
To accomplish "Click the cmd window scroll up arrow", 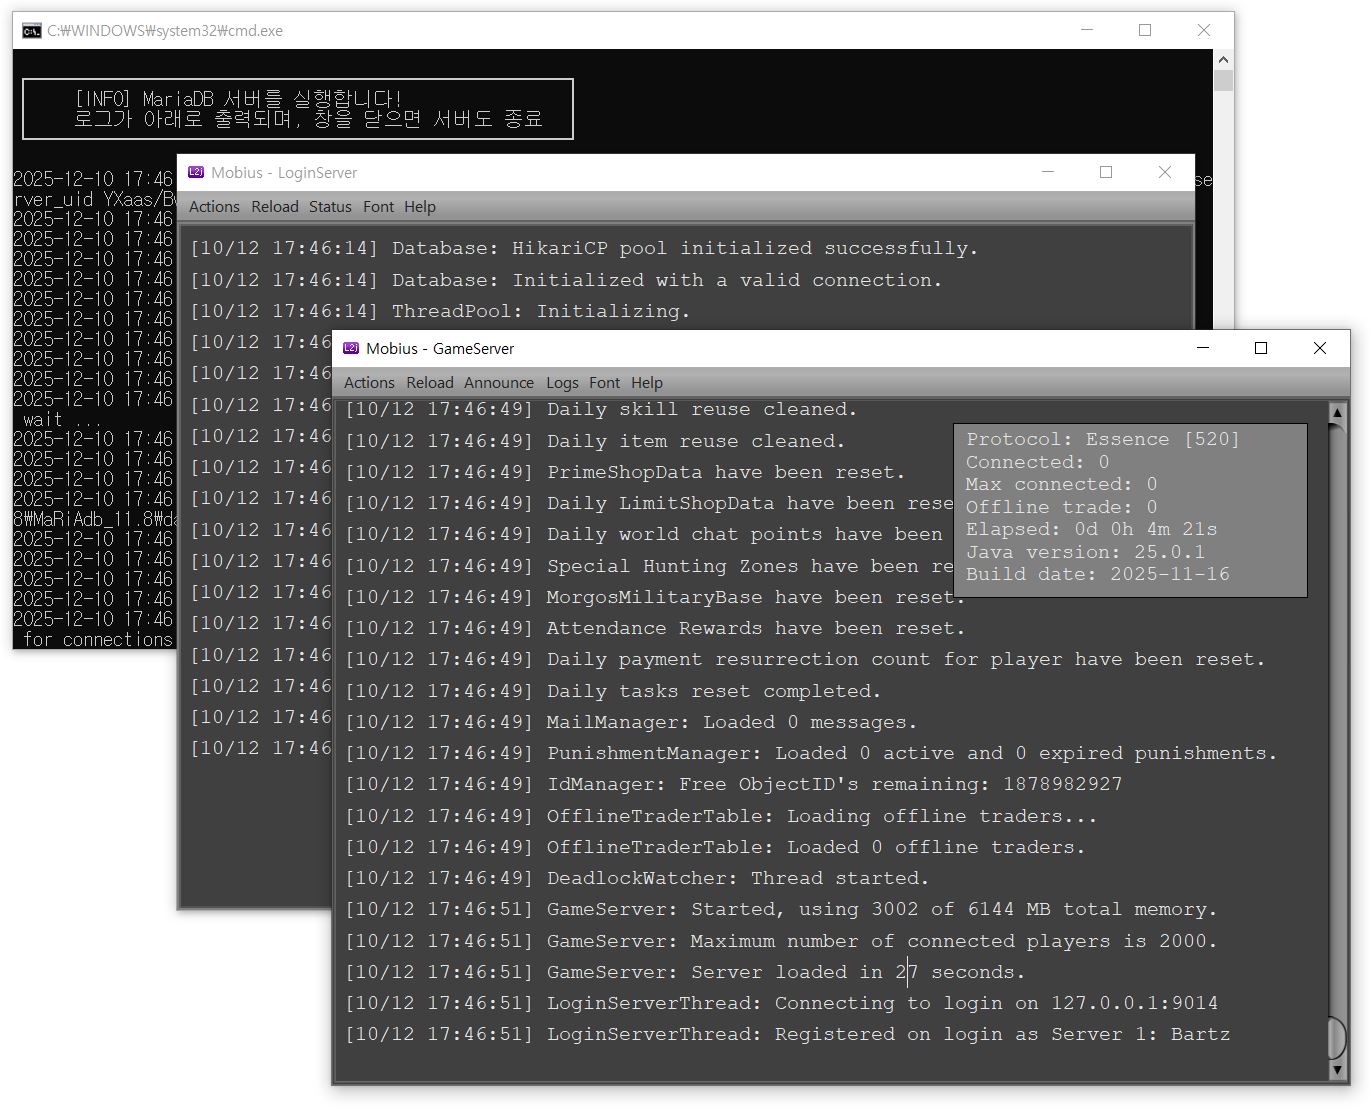I will 1223,60.
